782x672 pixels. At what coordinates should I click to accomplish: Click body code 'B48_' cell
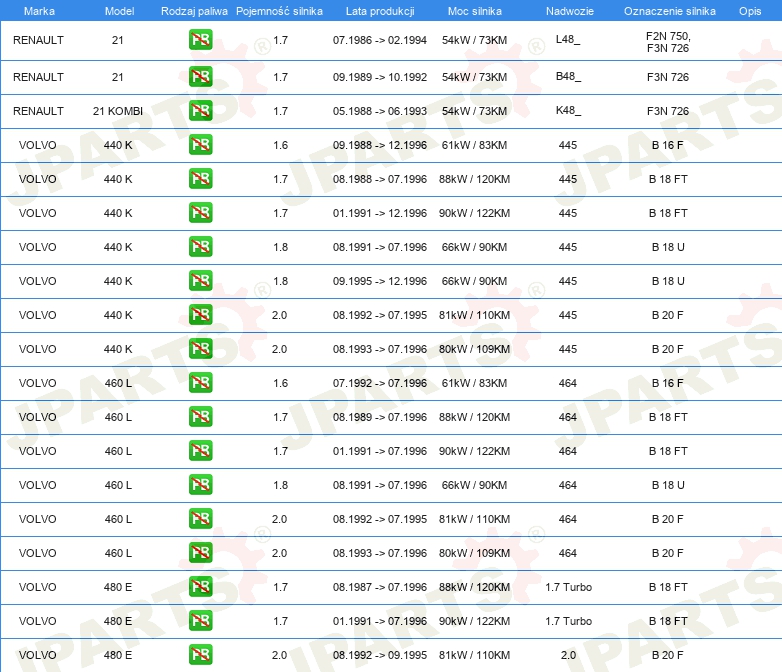[568, 76]
